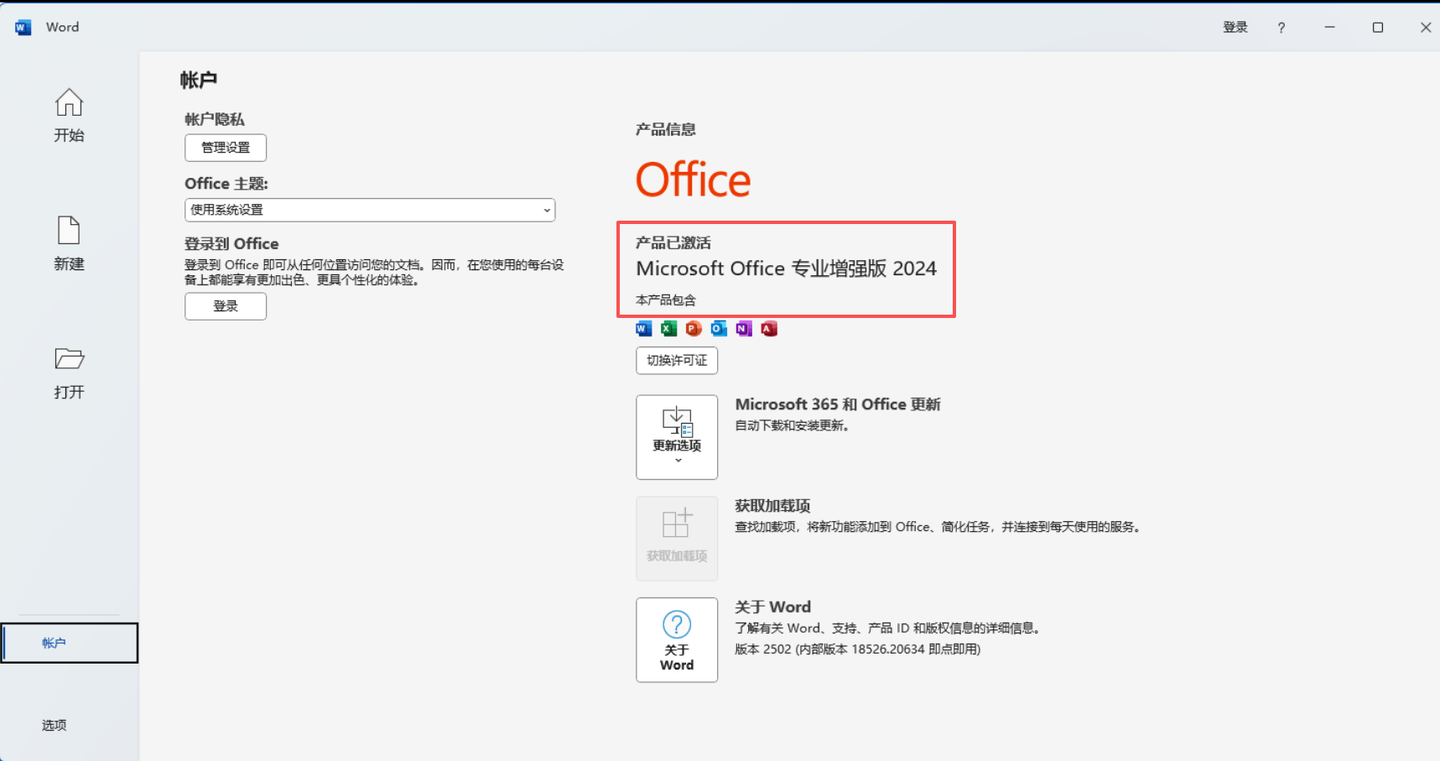Click Microsoft Office 专业增强版 2024 text

pos(786,268)
